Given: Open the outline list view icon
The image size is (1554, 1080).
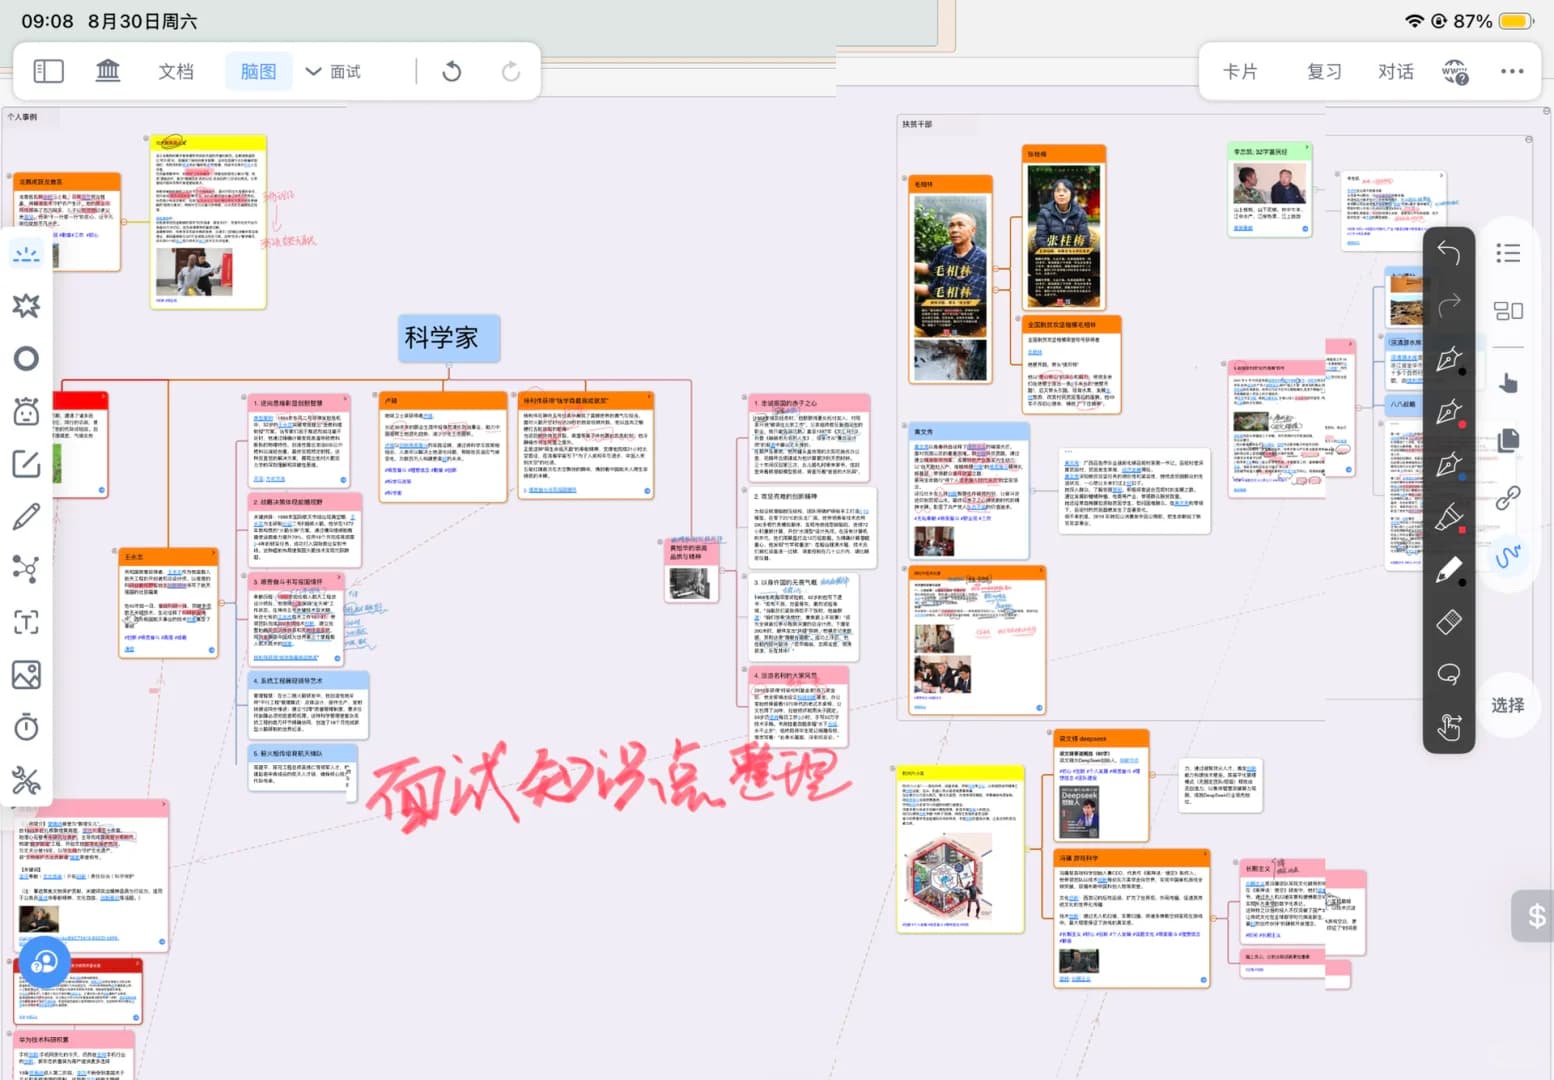Looking at the screenshot, I should 1508,252.
